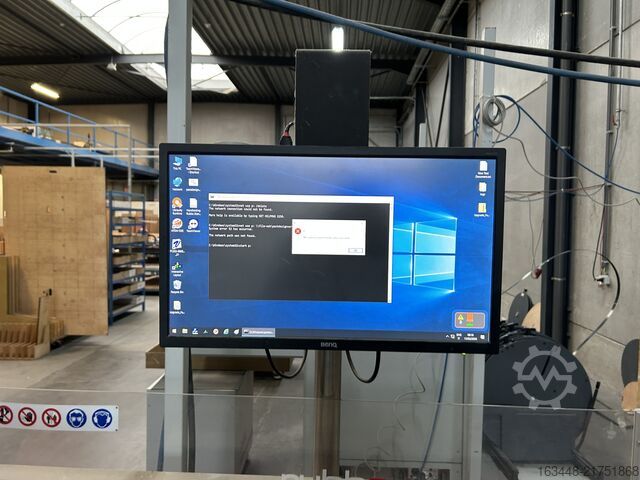The image size is (640, 480).
Task: Click the status widget with warning triangle
Action: point(470,320)
